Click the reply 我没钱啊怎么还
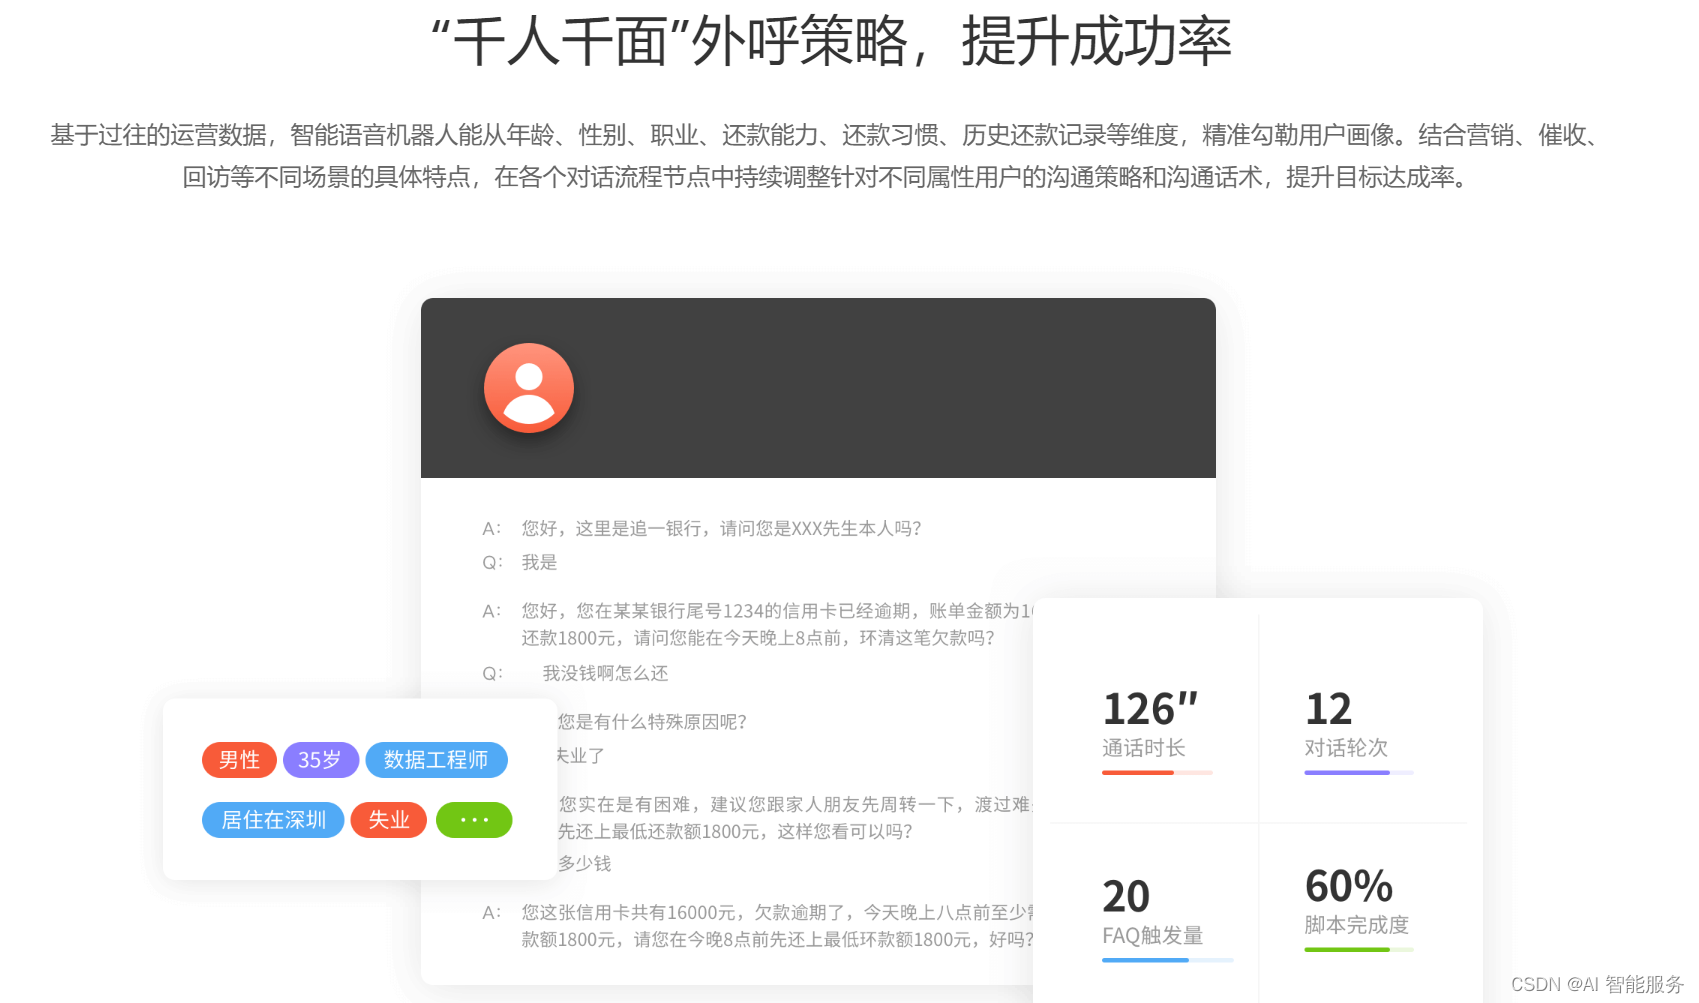This screenshot has height=1003, width=1699. pos(605,673)
